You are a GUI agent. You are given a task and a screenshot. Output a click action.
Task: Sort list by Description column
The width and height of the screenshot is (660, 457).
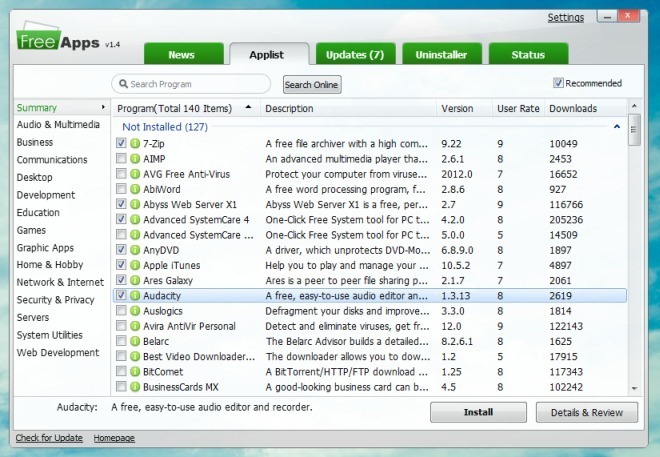349,108
